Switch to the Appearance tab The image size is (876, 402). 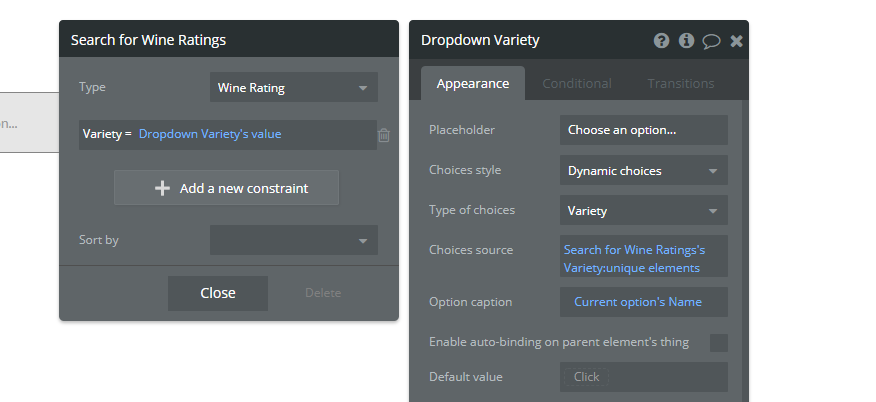473,84
